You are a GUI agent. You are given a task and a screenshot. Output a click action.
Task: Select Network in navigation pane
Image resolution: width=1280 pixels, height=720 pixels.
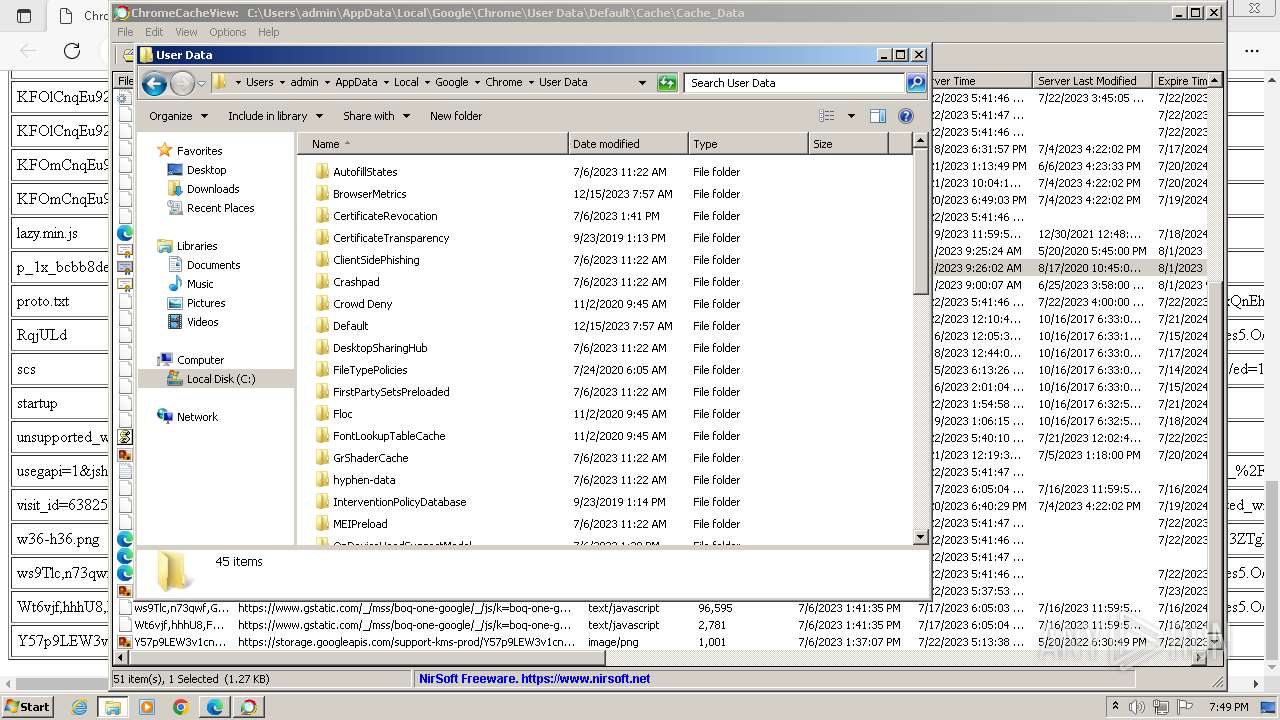click(197, 417)
